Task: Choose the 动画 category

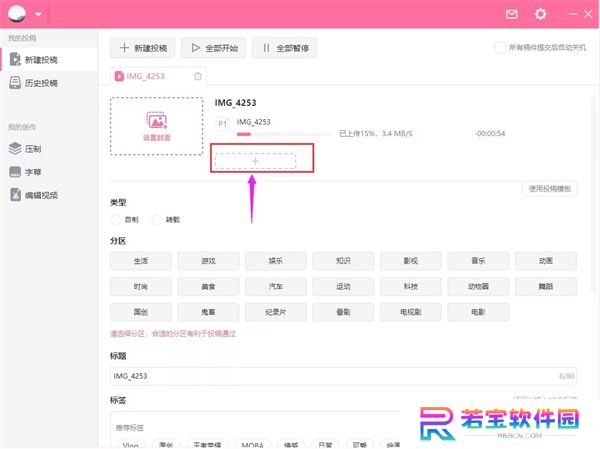Action: coord(546,261)
